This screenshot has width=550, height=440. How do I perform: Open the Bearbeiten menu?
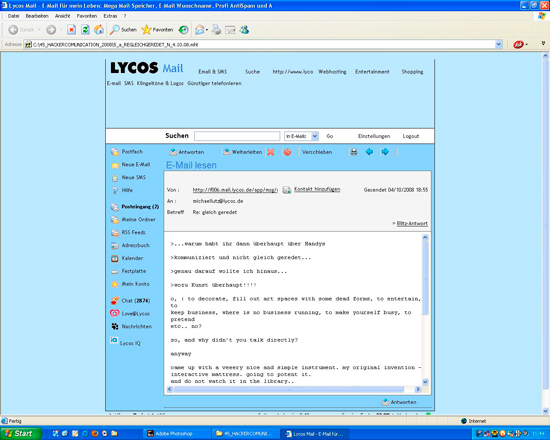(37, 16)
